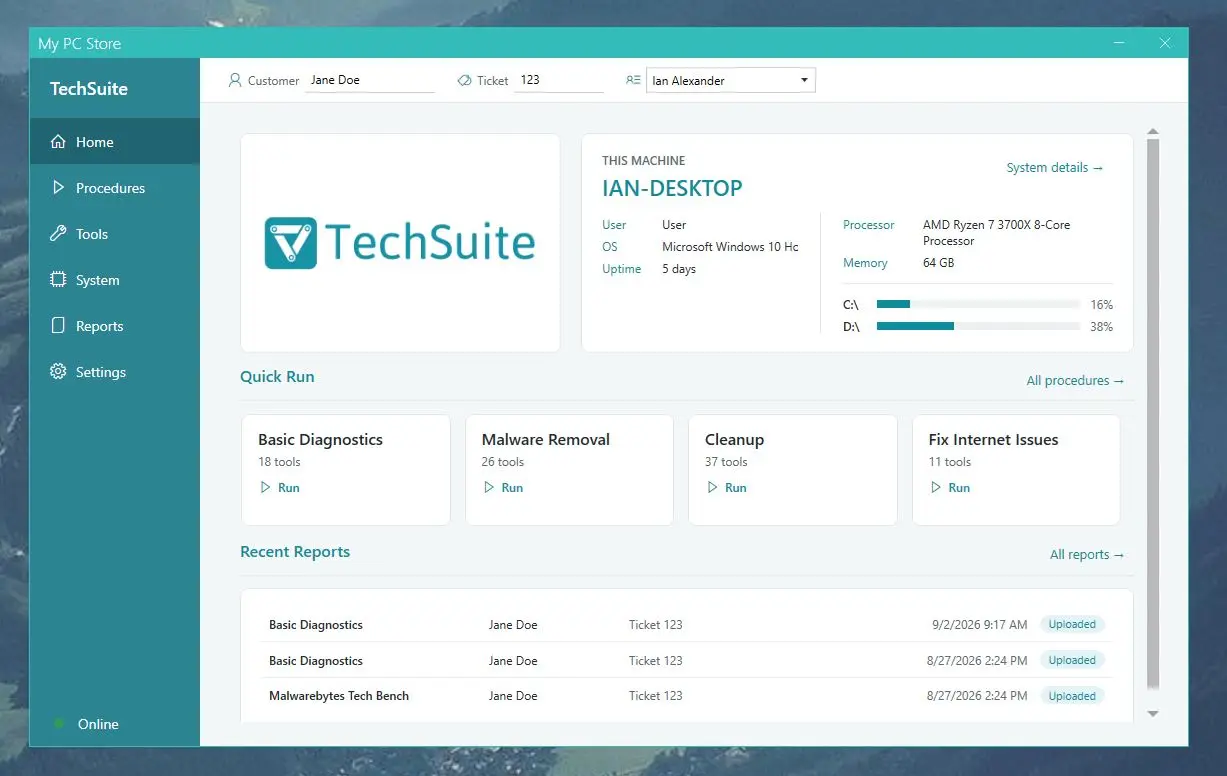Click the Online status label
The height and width of the screenshot is (776, 1227).
(98, 724)
